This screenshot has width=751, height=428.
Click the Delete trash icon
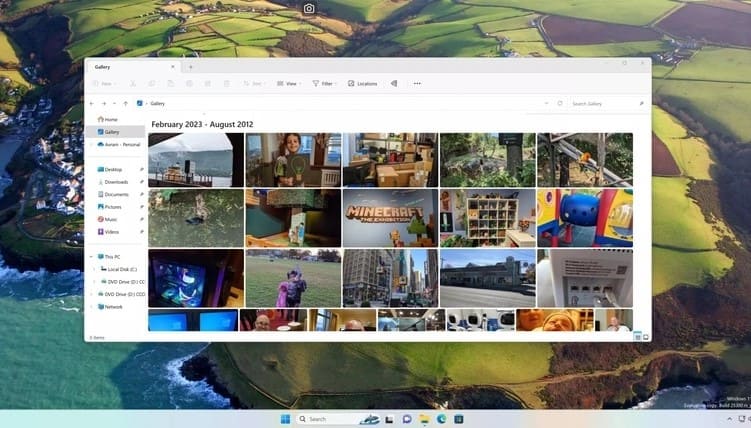(x=227, y=84)
